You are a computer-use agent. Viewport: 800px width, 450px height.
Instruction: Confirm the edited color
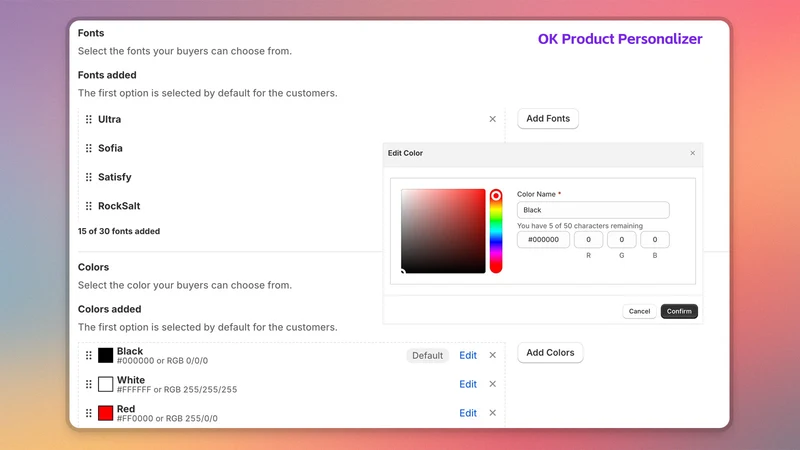click(679, 311)
